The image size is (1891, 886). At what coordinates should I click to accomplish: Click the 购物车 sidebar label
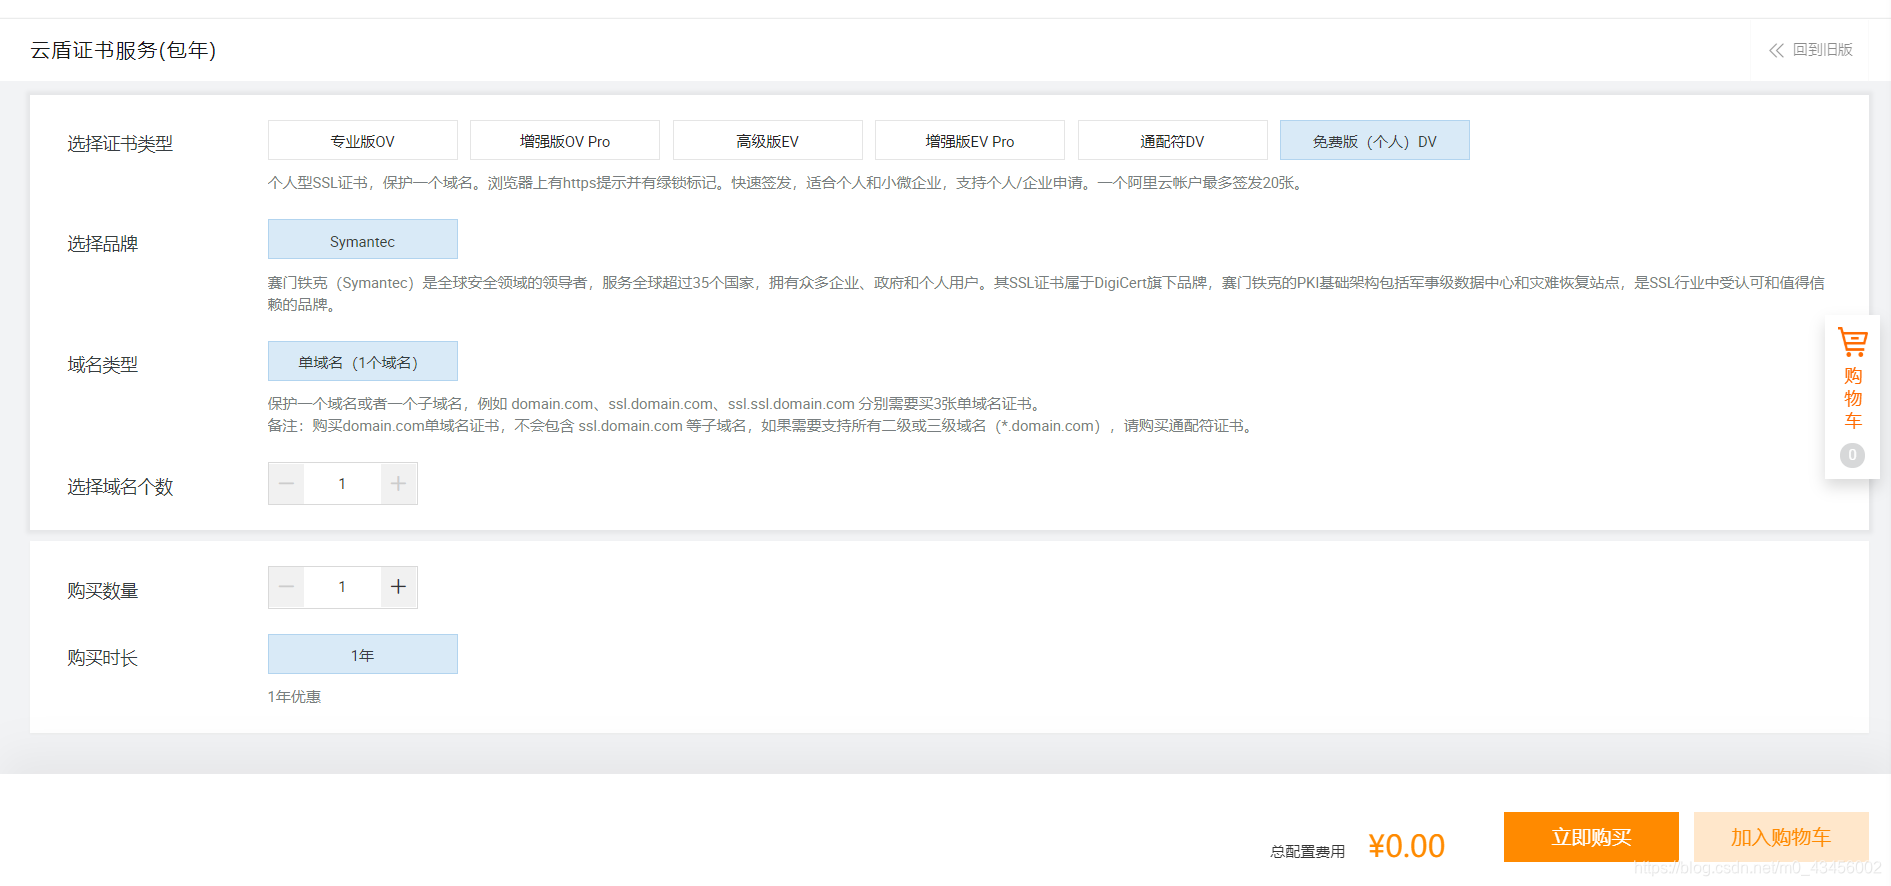[x=1853, y=398]
